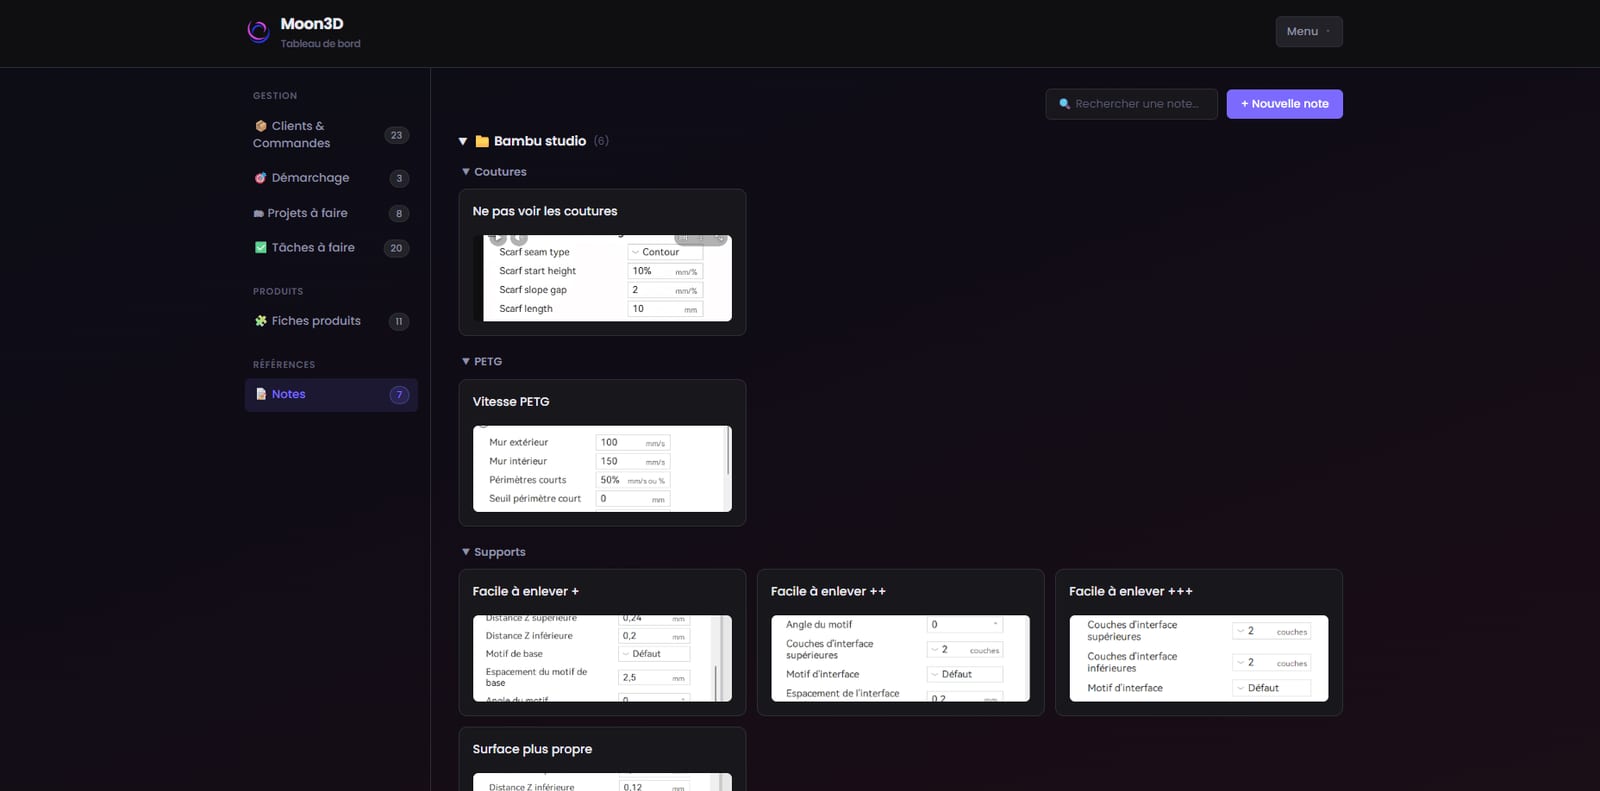Click the search magnifier icon

1064,104
